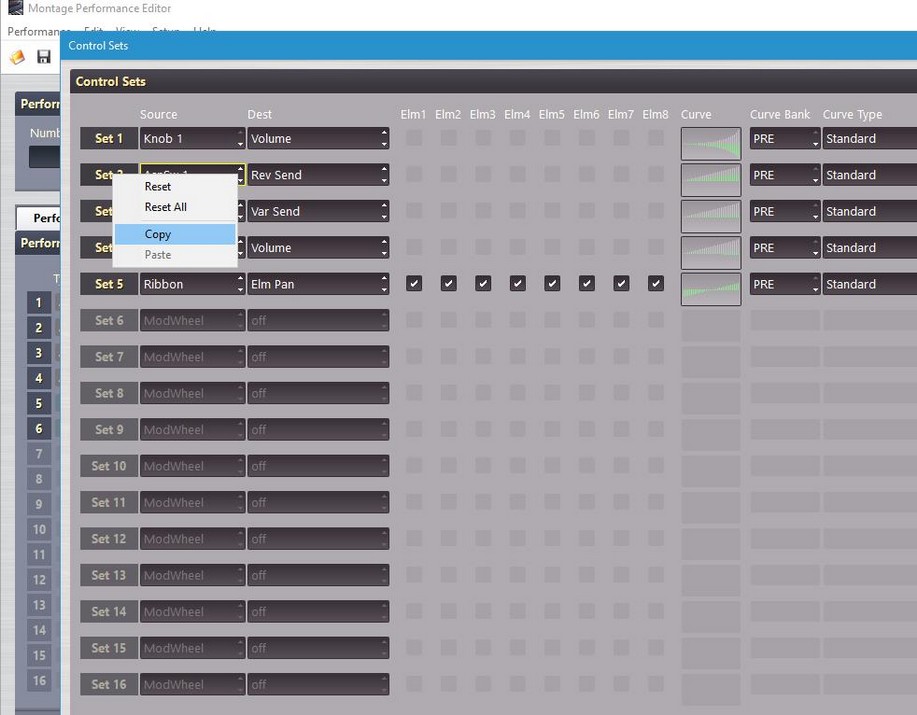Uncheck Elm1 for Set 5
The width and height of the screenshot is (917, 715).
414,284
